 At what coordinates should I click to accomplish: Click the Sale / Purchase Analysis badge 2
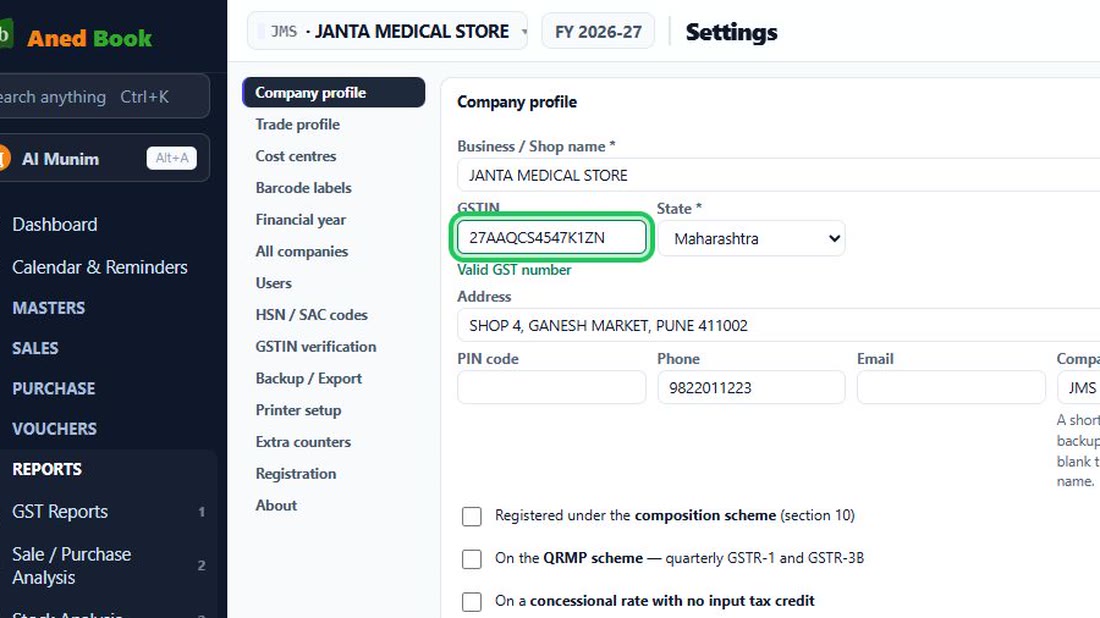(201, 565)
